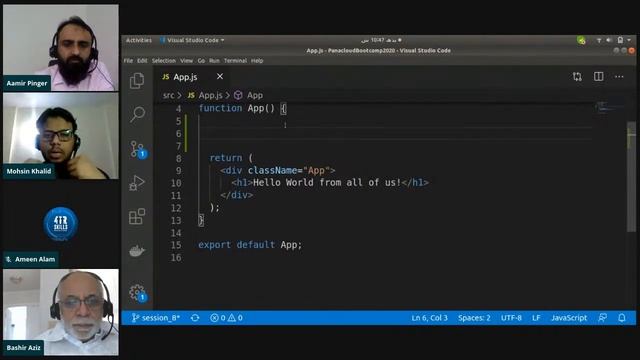Open Source Control view with badge
The image size is (640, 360).
138,149
